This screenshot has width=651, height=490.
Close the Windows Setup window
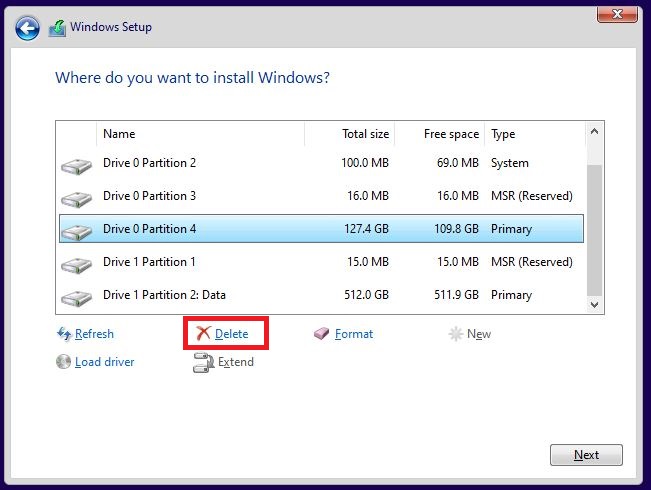617,14
